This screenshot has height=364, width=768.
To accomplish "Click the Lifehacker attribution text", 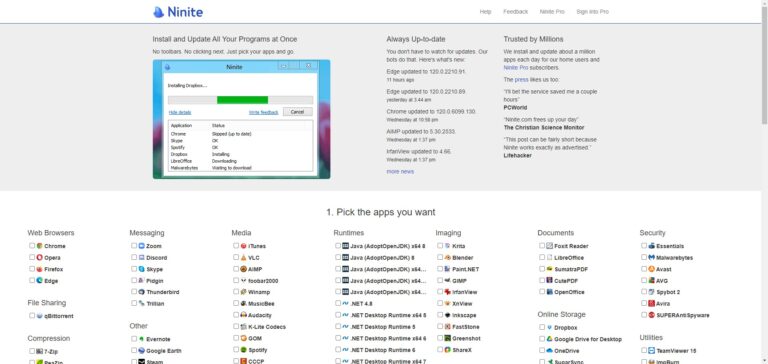I will click(517, 155).
